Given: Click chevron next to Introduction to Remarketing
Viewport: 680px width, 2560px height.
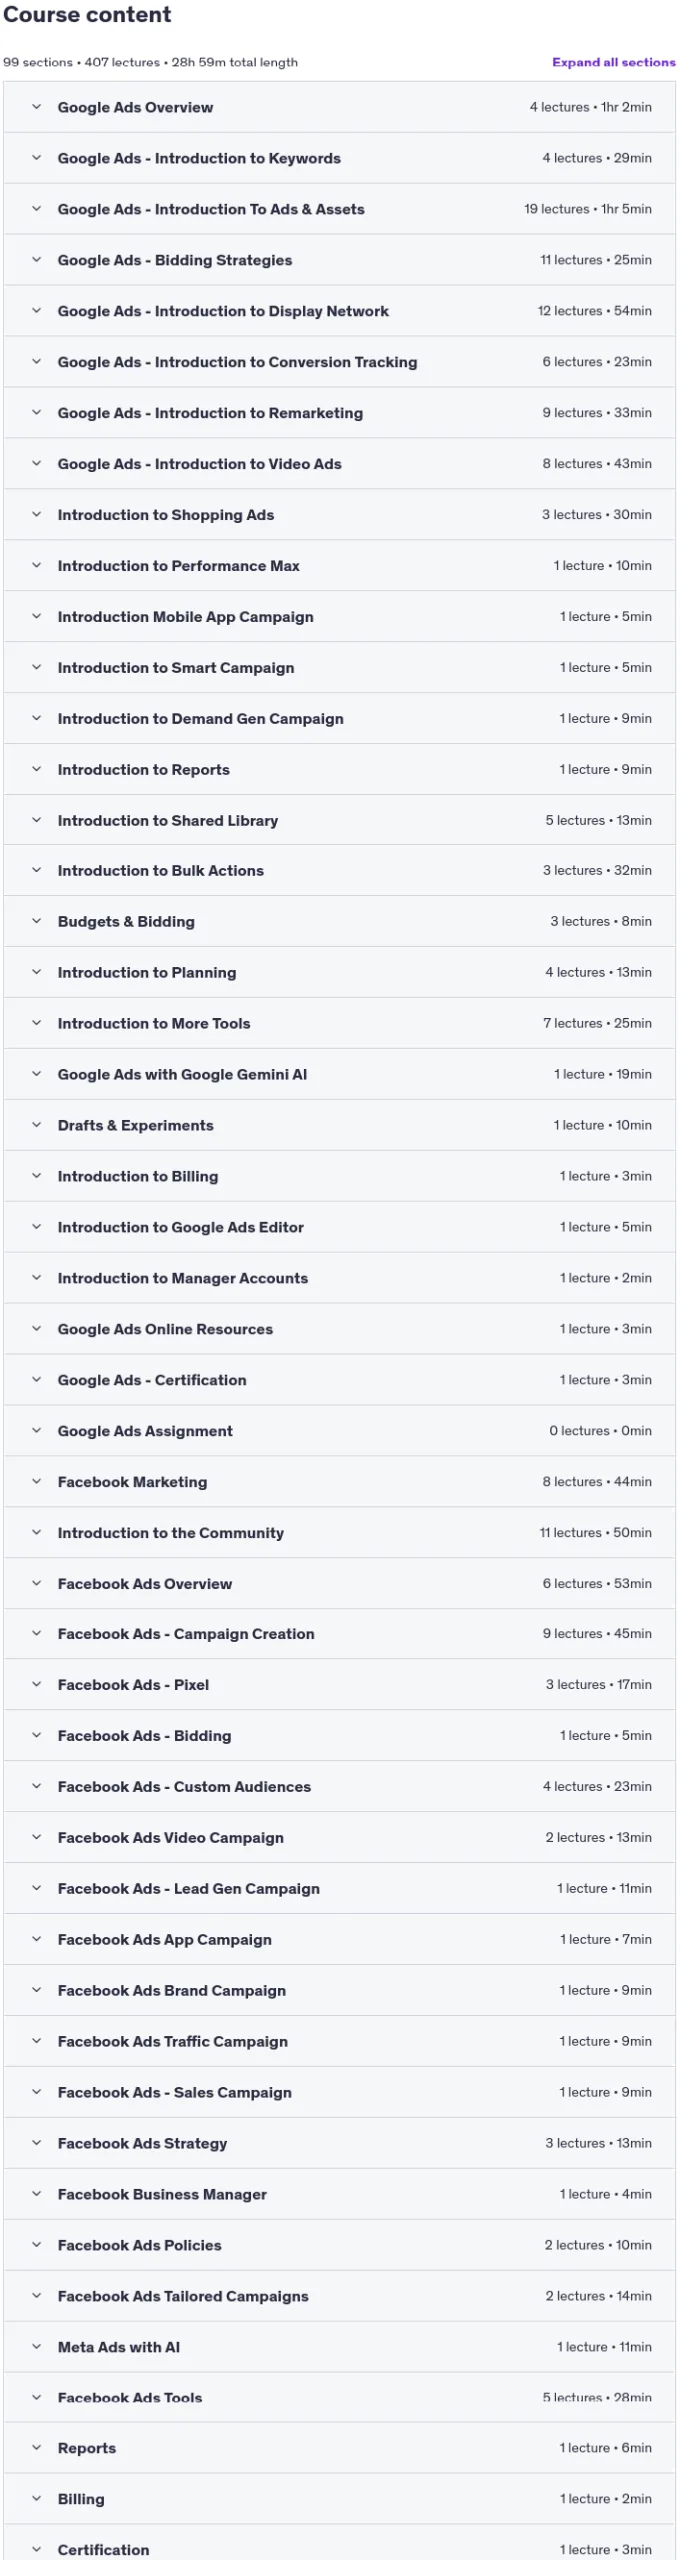Looking at the screenshot, I should [36, 413].
